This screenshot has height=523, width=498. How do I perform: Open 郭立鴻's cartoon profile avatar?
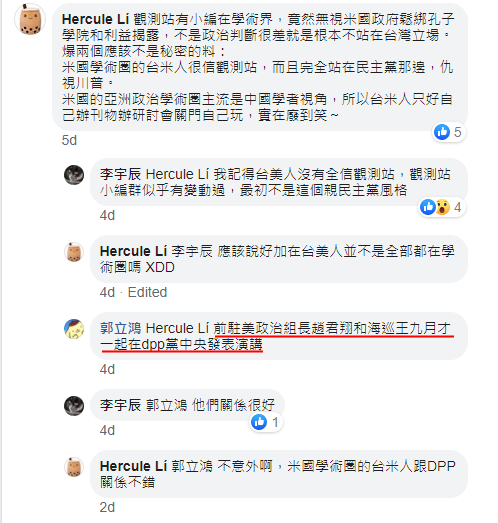(74, 329)
